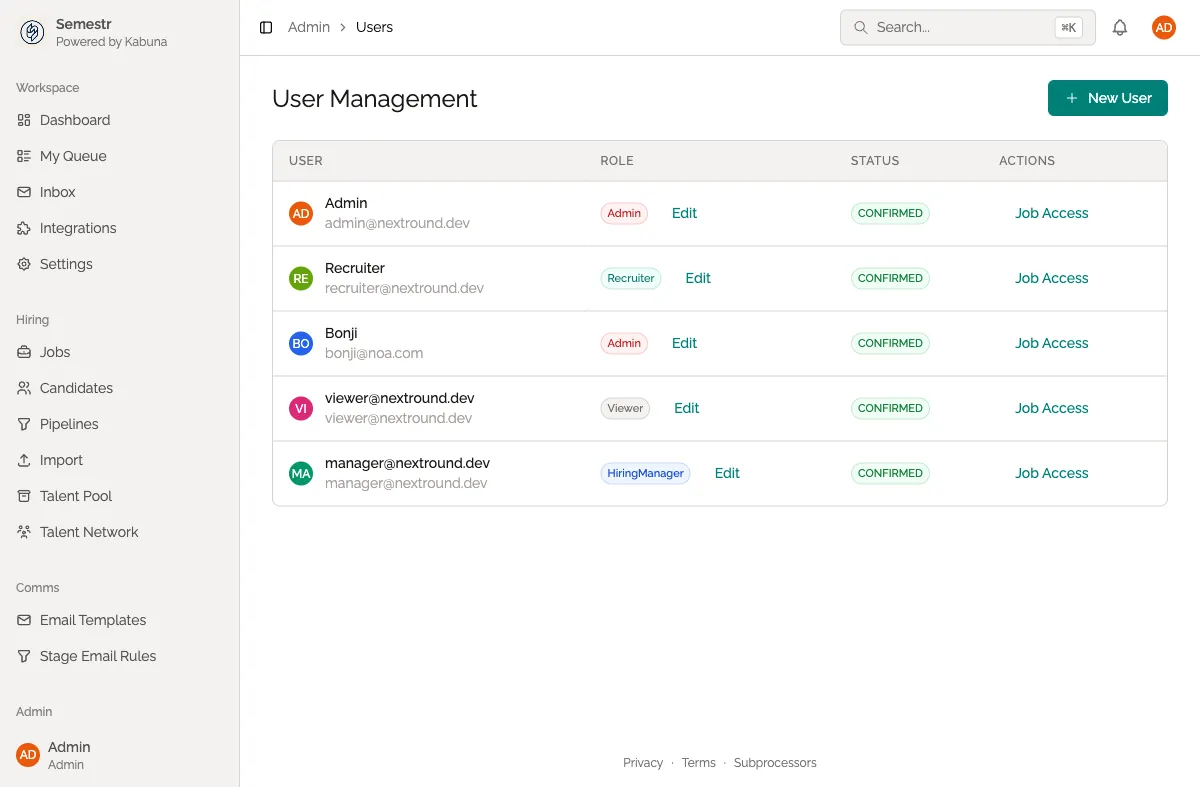The width and height of the screenshot is (1200, 787).
Task: Open Jobs under the Hiring section
Action: pos(55,352)
